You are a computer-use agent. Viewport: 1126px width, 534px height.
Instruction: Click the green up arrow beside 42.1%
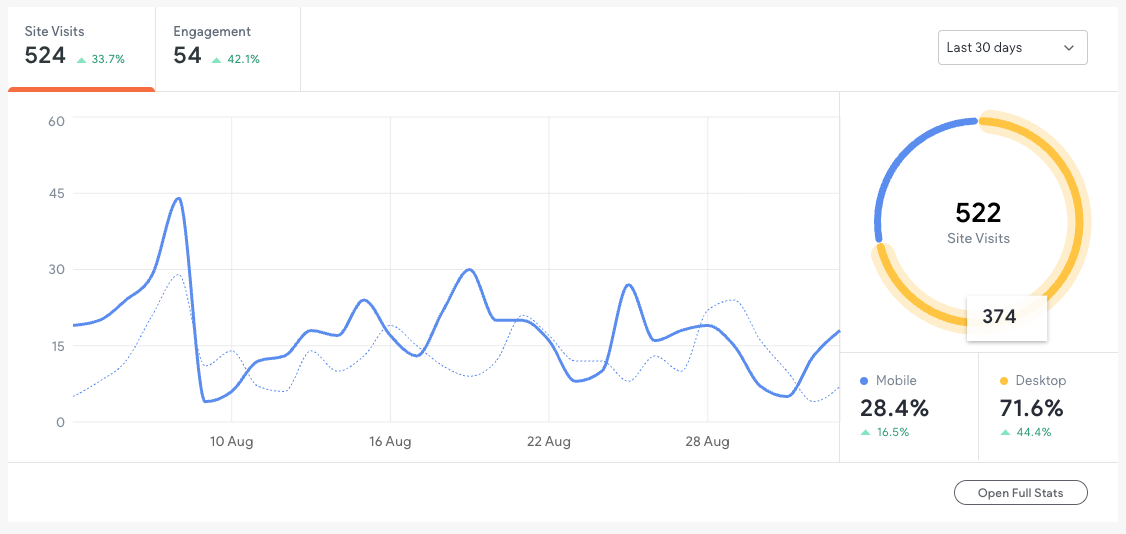pyautogui.click(x=215, y=60)
